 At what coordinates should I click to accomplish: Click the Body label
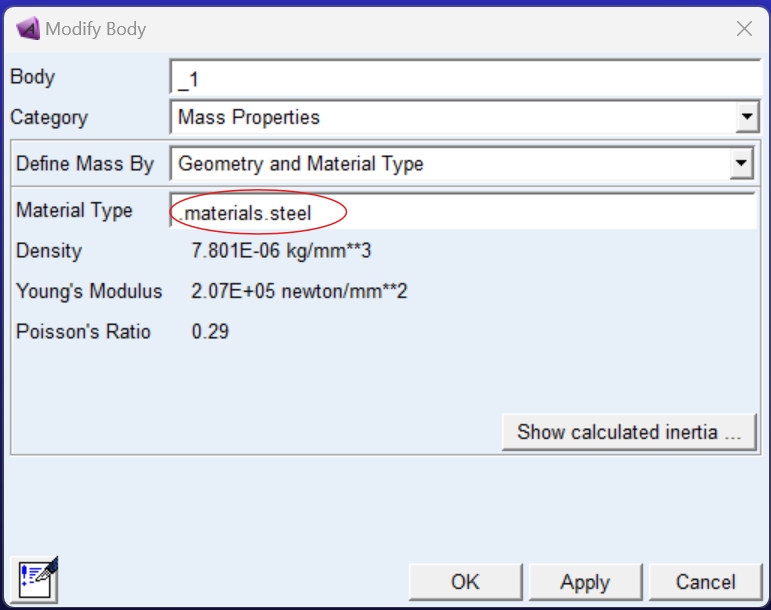pyautogui.click(x=32, y=77)
